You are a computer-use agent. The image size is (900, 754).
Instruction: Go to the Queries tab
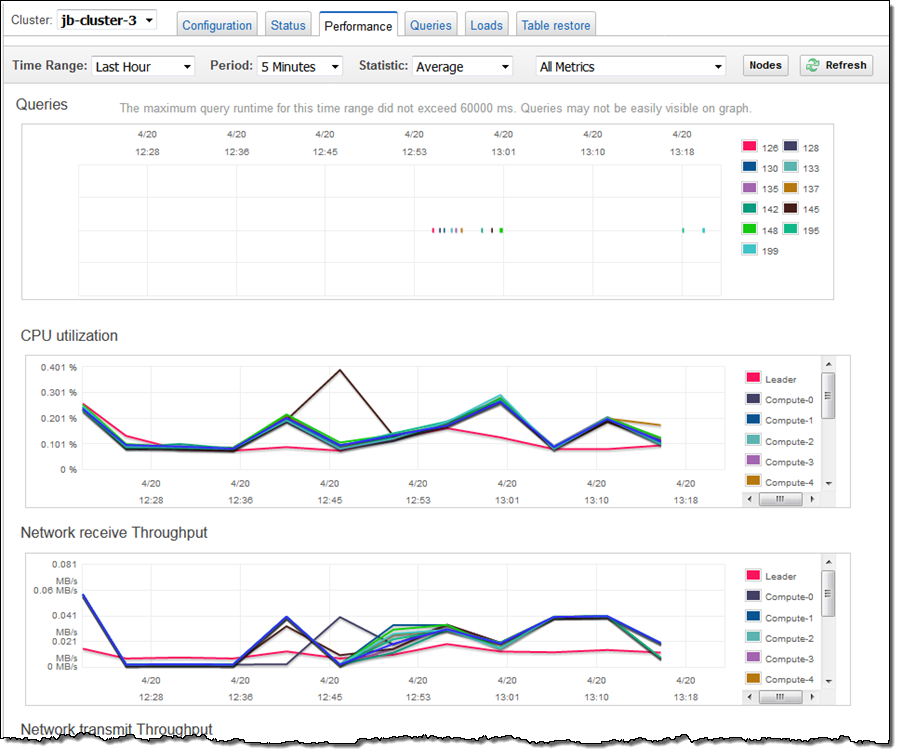(431, 25)
